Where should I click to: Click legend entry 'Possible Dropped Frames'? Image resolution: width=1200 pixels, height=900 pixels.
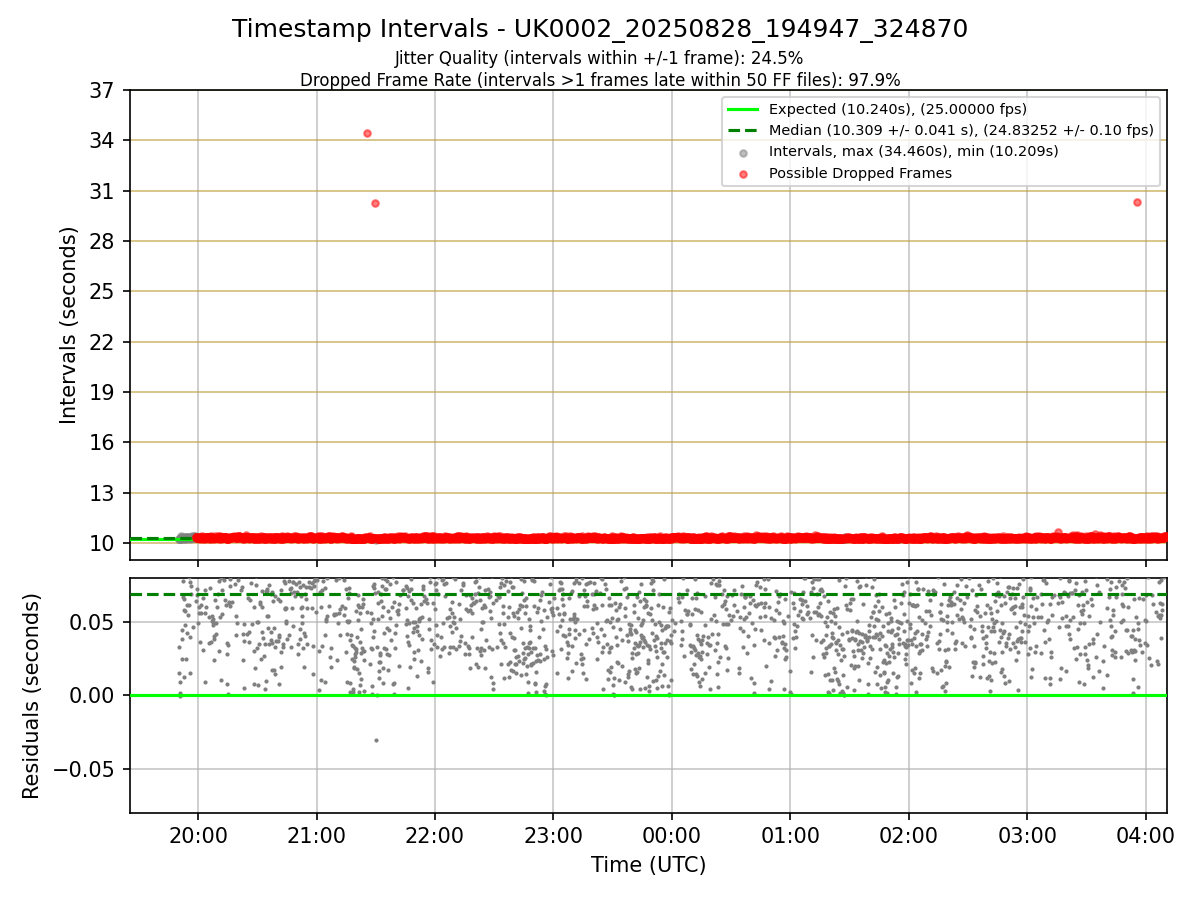[x=860, y=173]
